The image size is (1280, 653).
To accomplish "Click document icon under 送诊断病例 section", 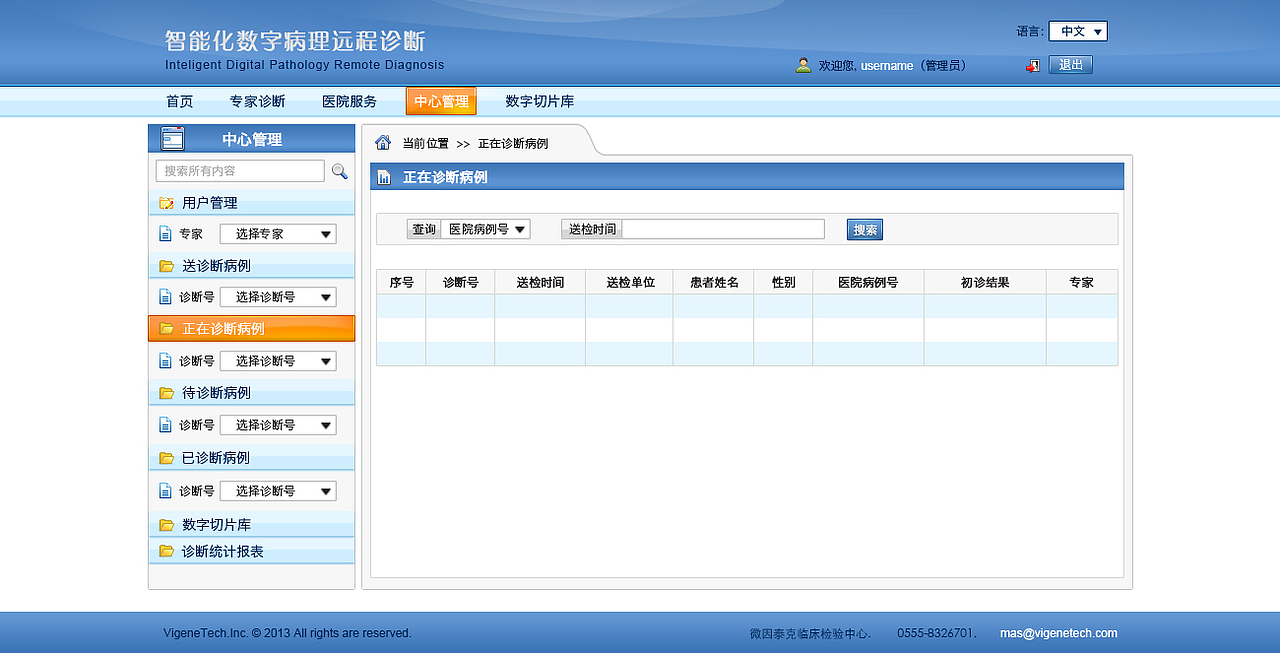I will click(166, 297).
